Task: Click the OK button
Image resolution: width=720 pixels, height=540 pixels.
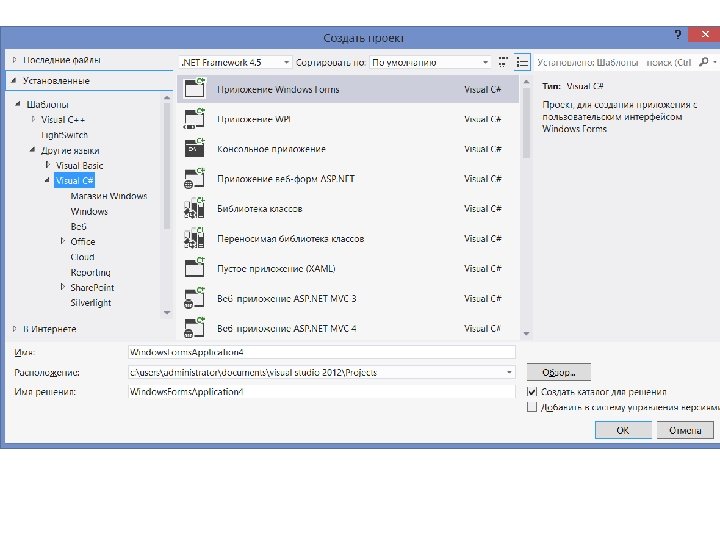Action: click(623, 430)
